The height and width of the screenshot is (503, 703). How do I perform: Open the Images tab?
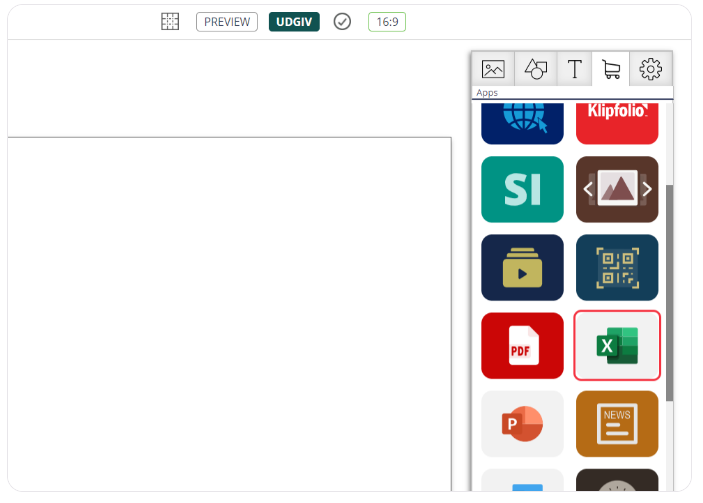(493, 69)
